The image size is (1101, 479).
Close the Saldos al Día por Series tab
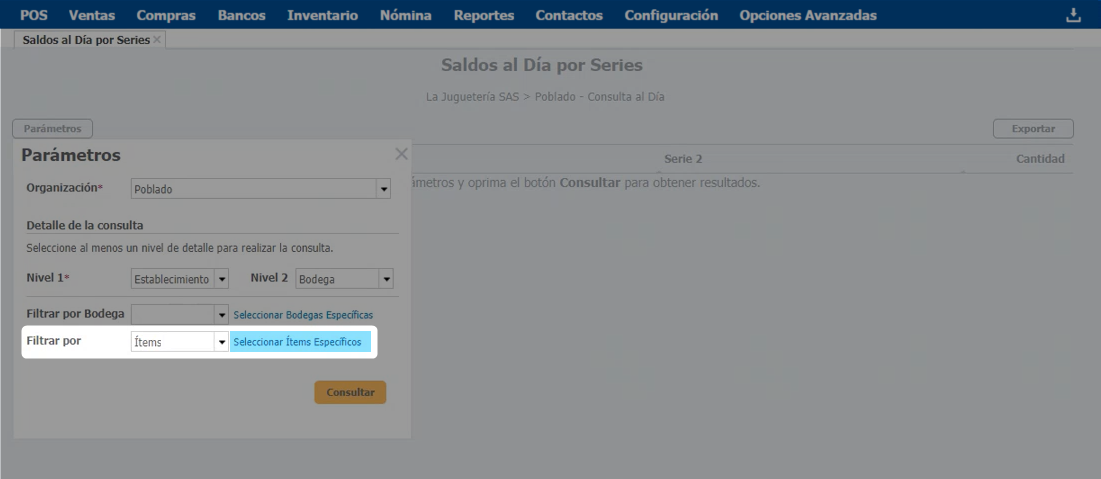coord(157,40)
